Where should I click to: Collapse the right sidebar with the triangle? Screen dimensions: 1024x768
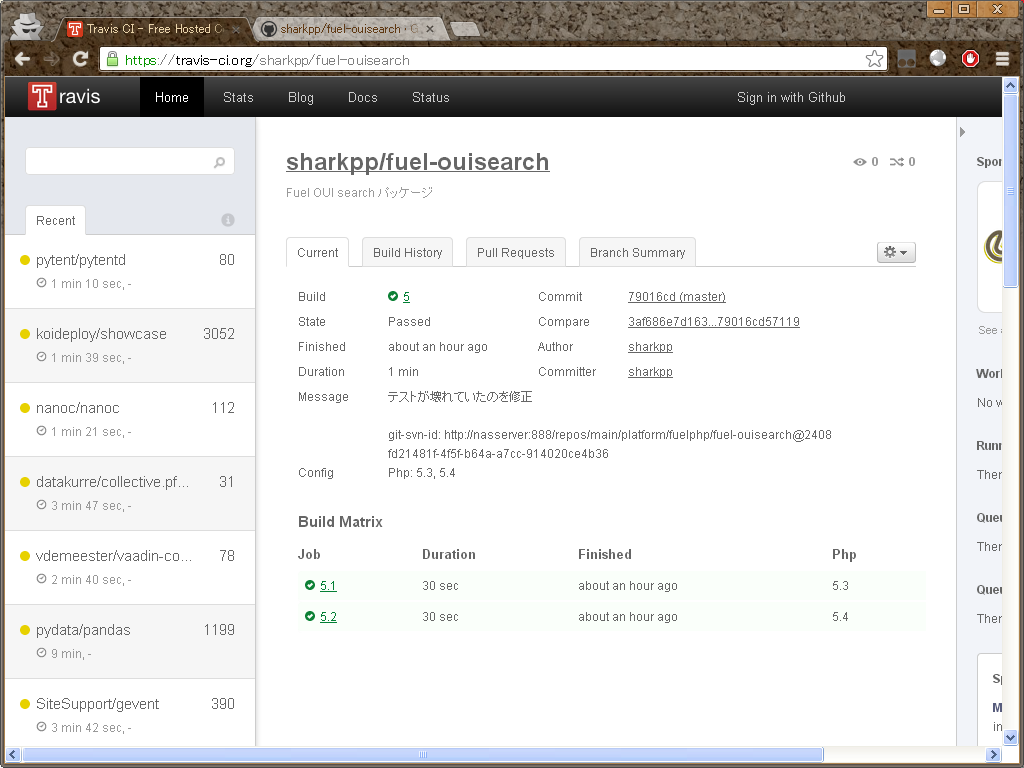point(963,132)
